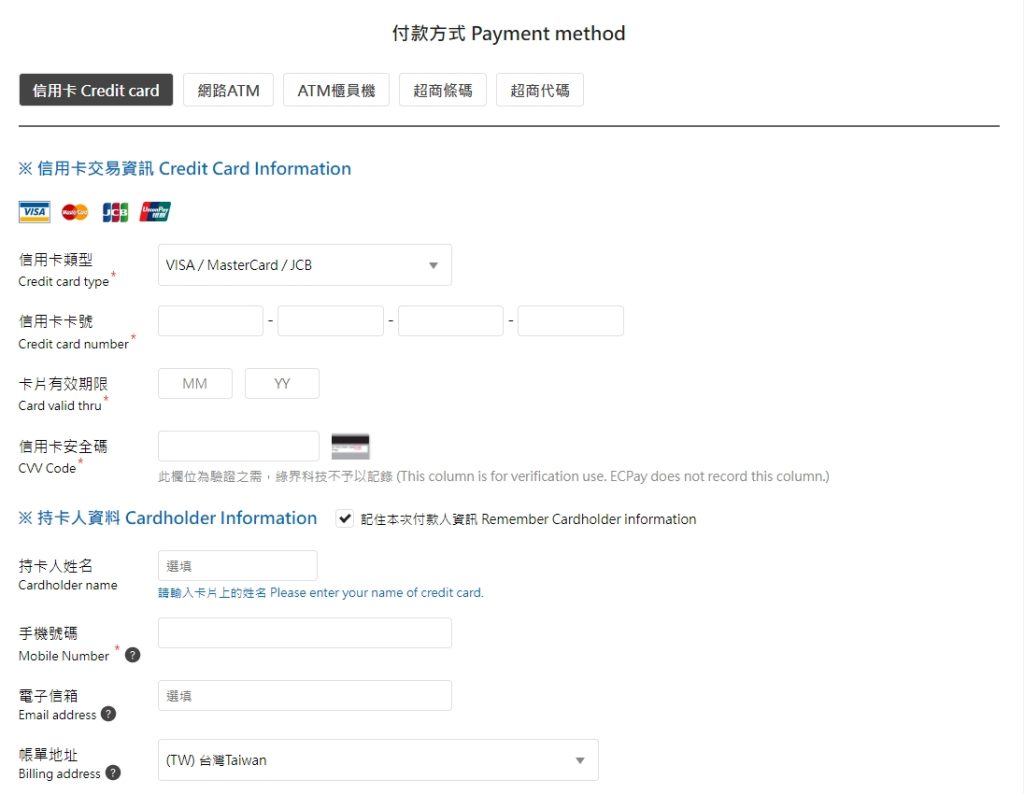The height and width of the screenshot is (794, 1024).
Task: Open the Mobile Number help icon
Action: point(132,657)
